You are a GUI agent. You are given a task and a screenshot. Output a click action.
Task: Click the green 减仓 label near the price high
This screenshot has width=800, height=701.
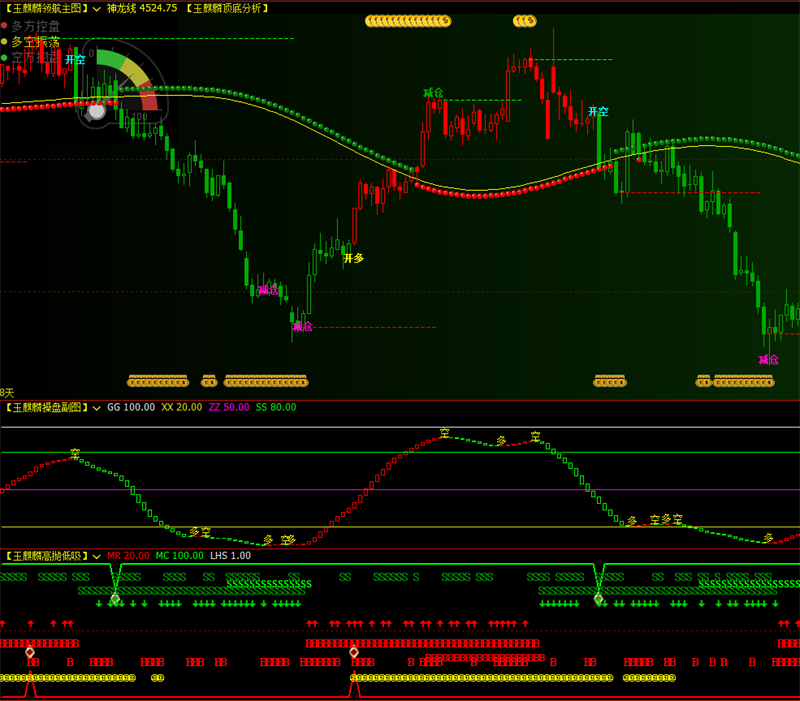point(433,93)
